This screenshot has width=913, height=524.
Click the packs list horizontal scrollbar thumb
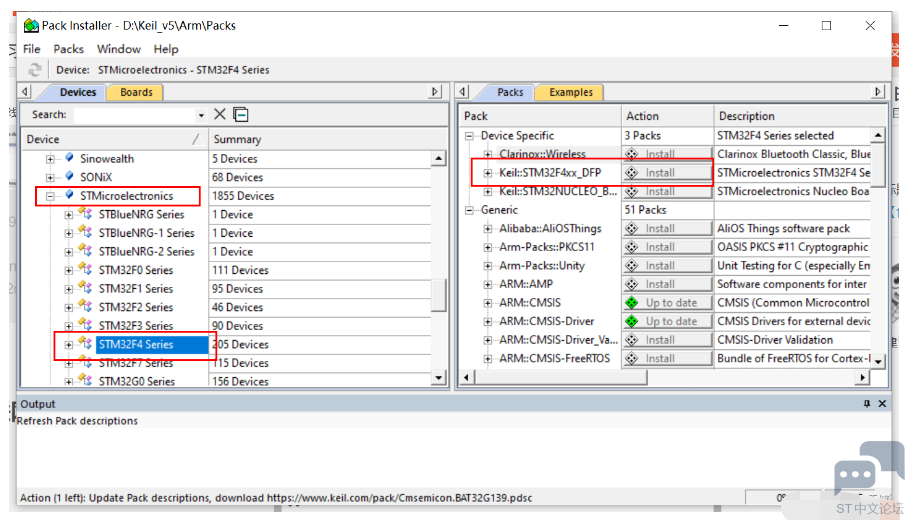pyautogui.click(x=561, y=378)
